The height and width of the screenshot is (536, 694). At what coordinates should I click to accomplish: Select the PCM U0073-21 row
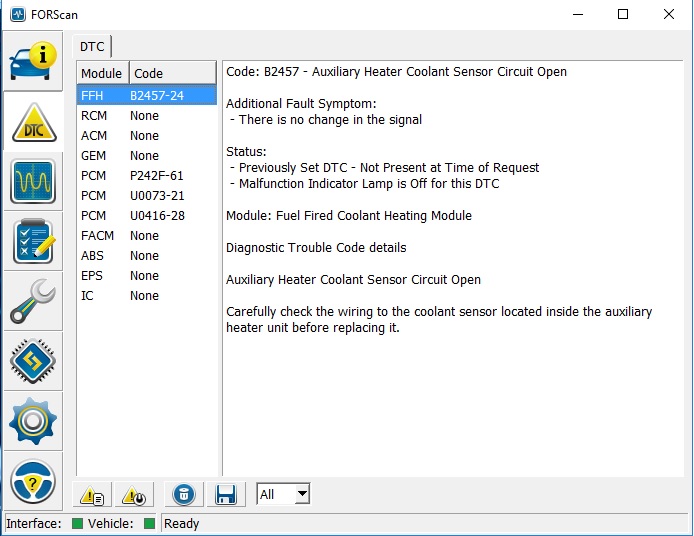point(147,196)
